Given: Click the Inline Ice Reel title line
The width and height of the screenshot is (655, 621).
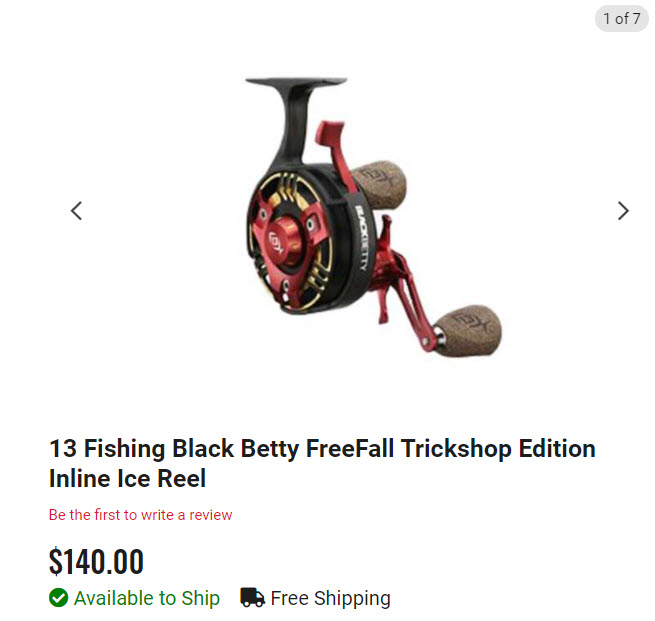Looking at the screenshot, I should (x=127, y=478).
